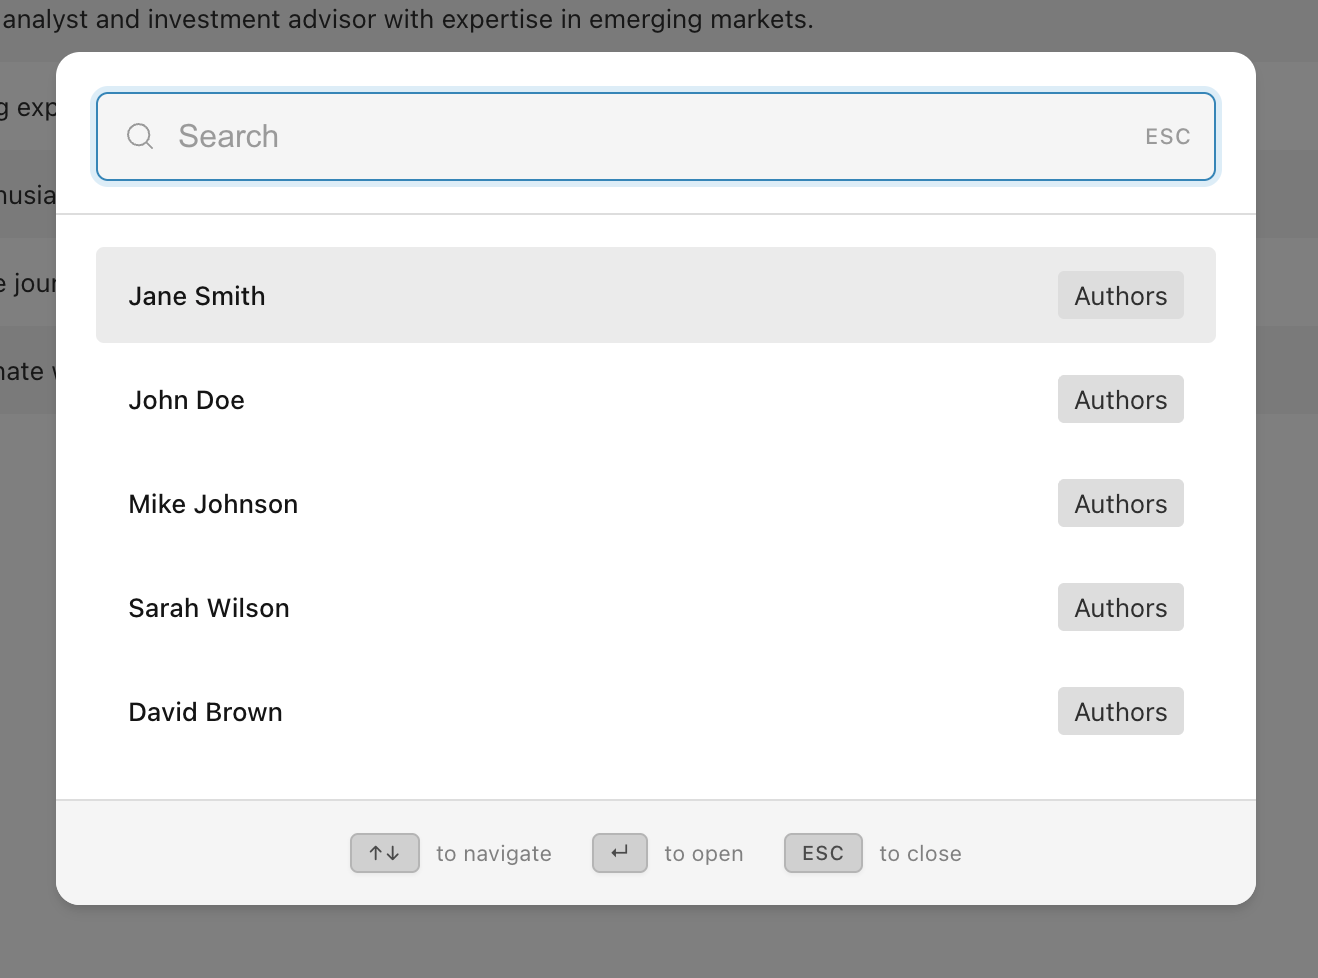Select the John Doe result
The width and height of the screenshot is (1318, 978).
[187, 400]
